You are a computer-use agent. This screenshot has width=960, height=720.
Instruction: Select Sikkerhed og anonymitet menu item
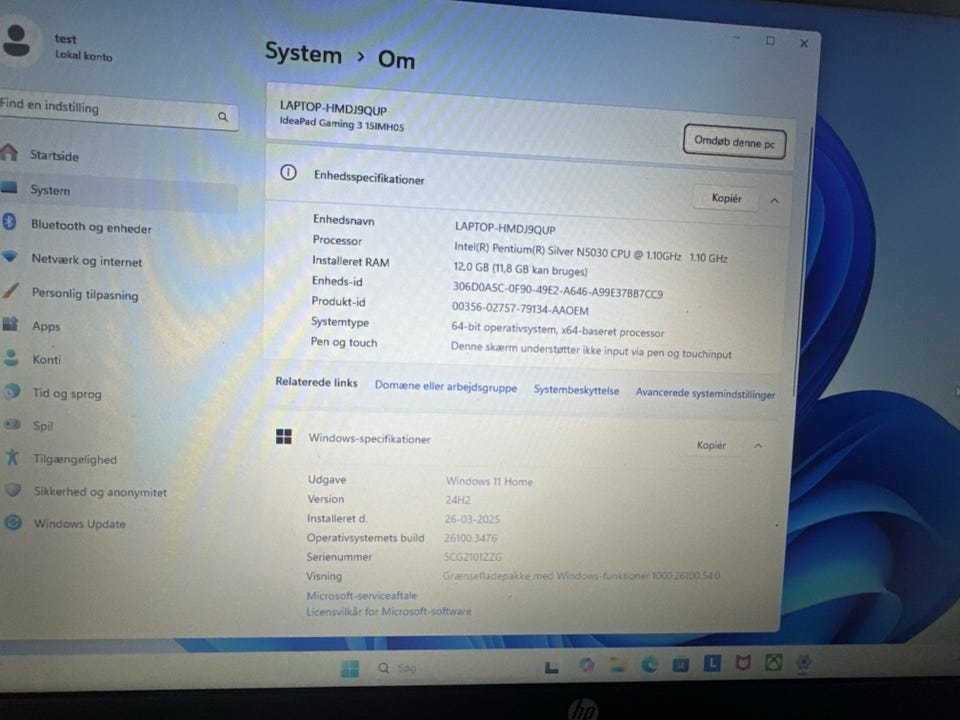click(x=100, y=492)
